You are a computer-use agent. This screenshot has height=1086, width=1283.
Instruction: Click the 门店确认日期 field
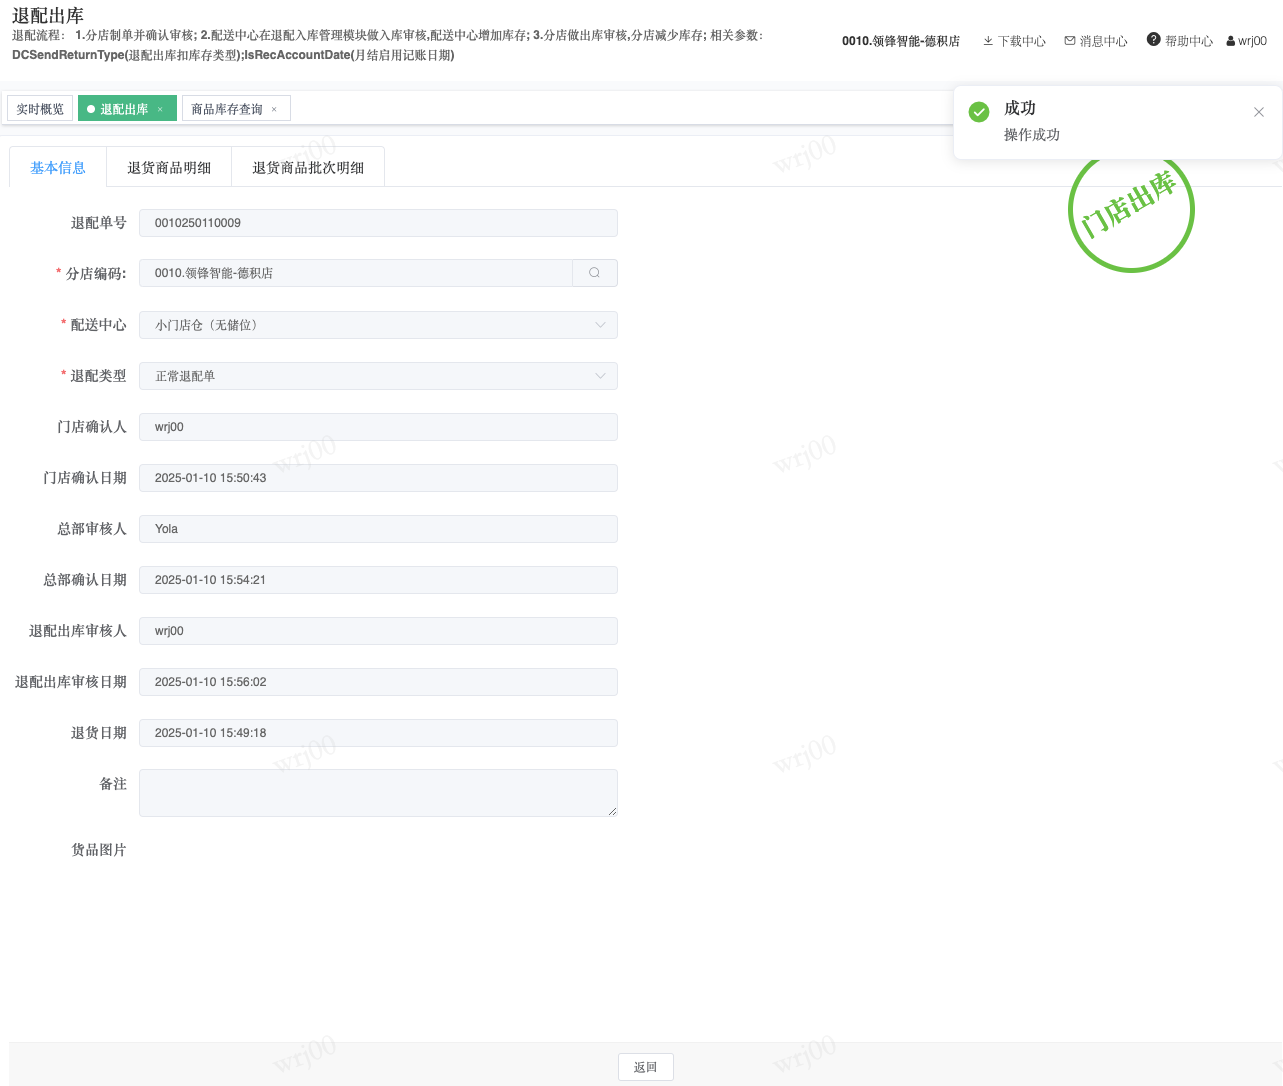click(378, 478)
